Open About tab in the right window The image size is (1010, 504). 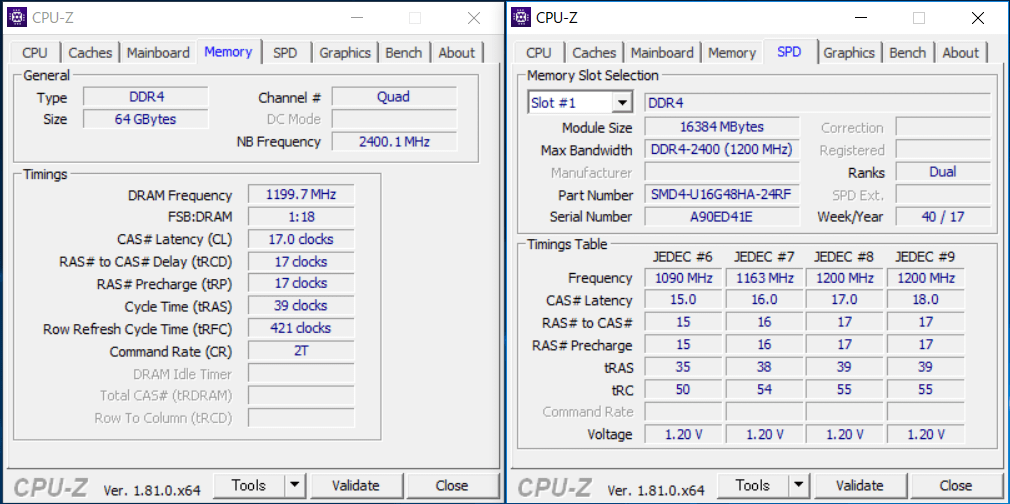pos(960,53)
